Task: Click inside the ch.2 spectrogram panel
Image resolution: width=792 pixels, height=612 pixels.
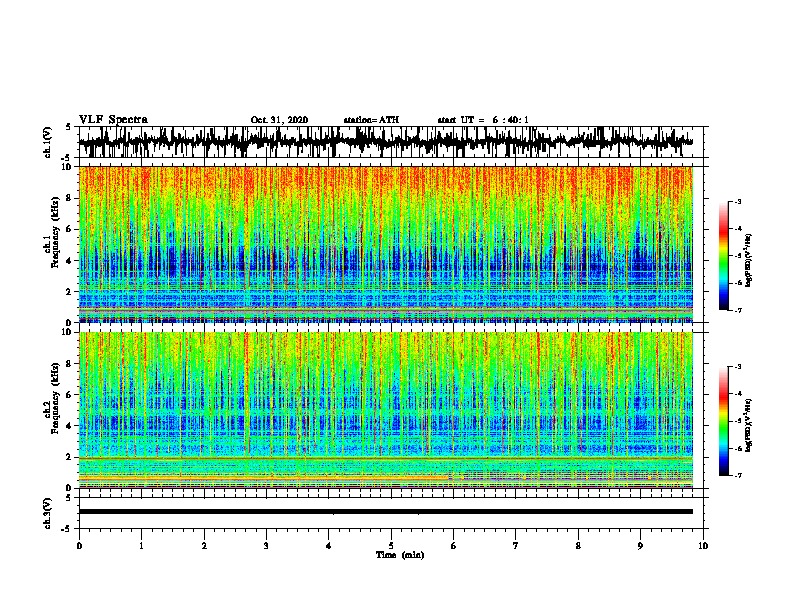Action: click(386, 410)
